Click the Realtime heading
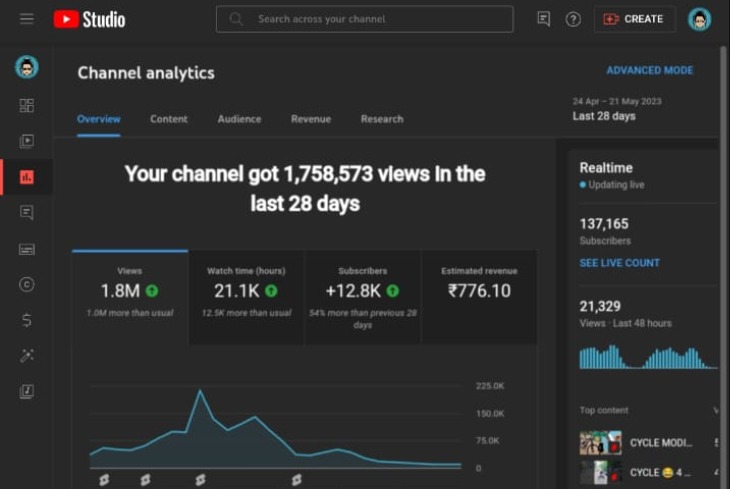 606,168
